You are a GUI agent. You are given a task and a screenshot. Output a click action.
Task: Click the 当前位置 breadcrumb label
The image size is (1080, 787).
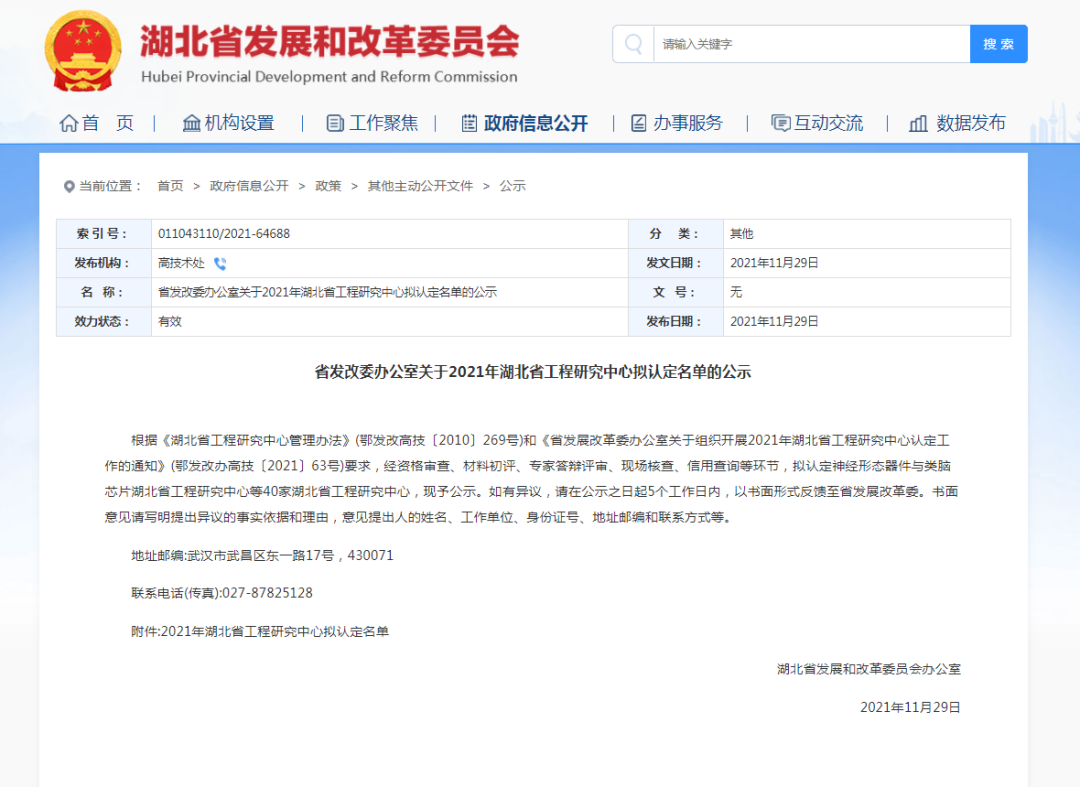pos(110,186)
